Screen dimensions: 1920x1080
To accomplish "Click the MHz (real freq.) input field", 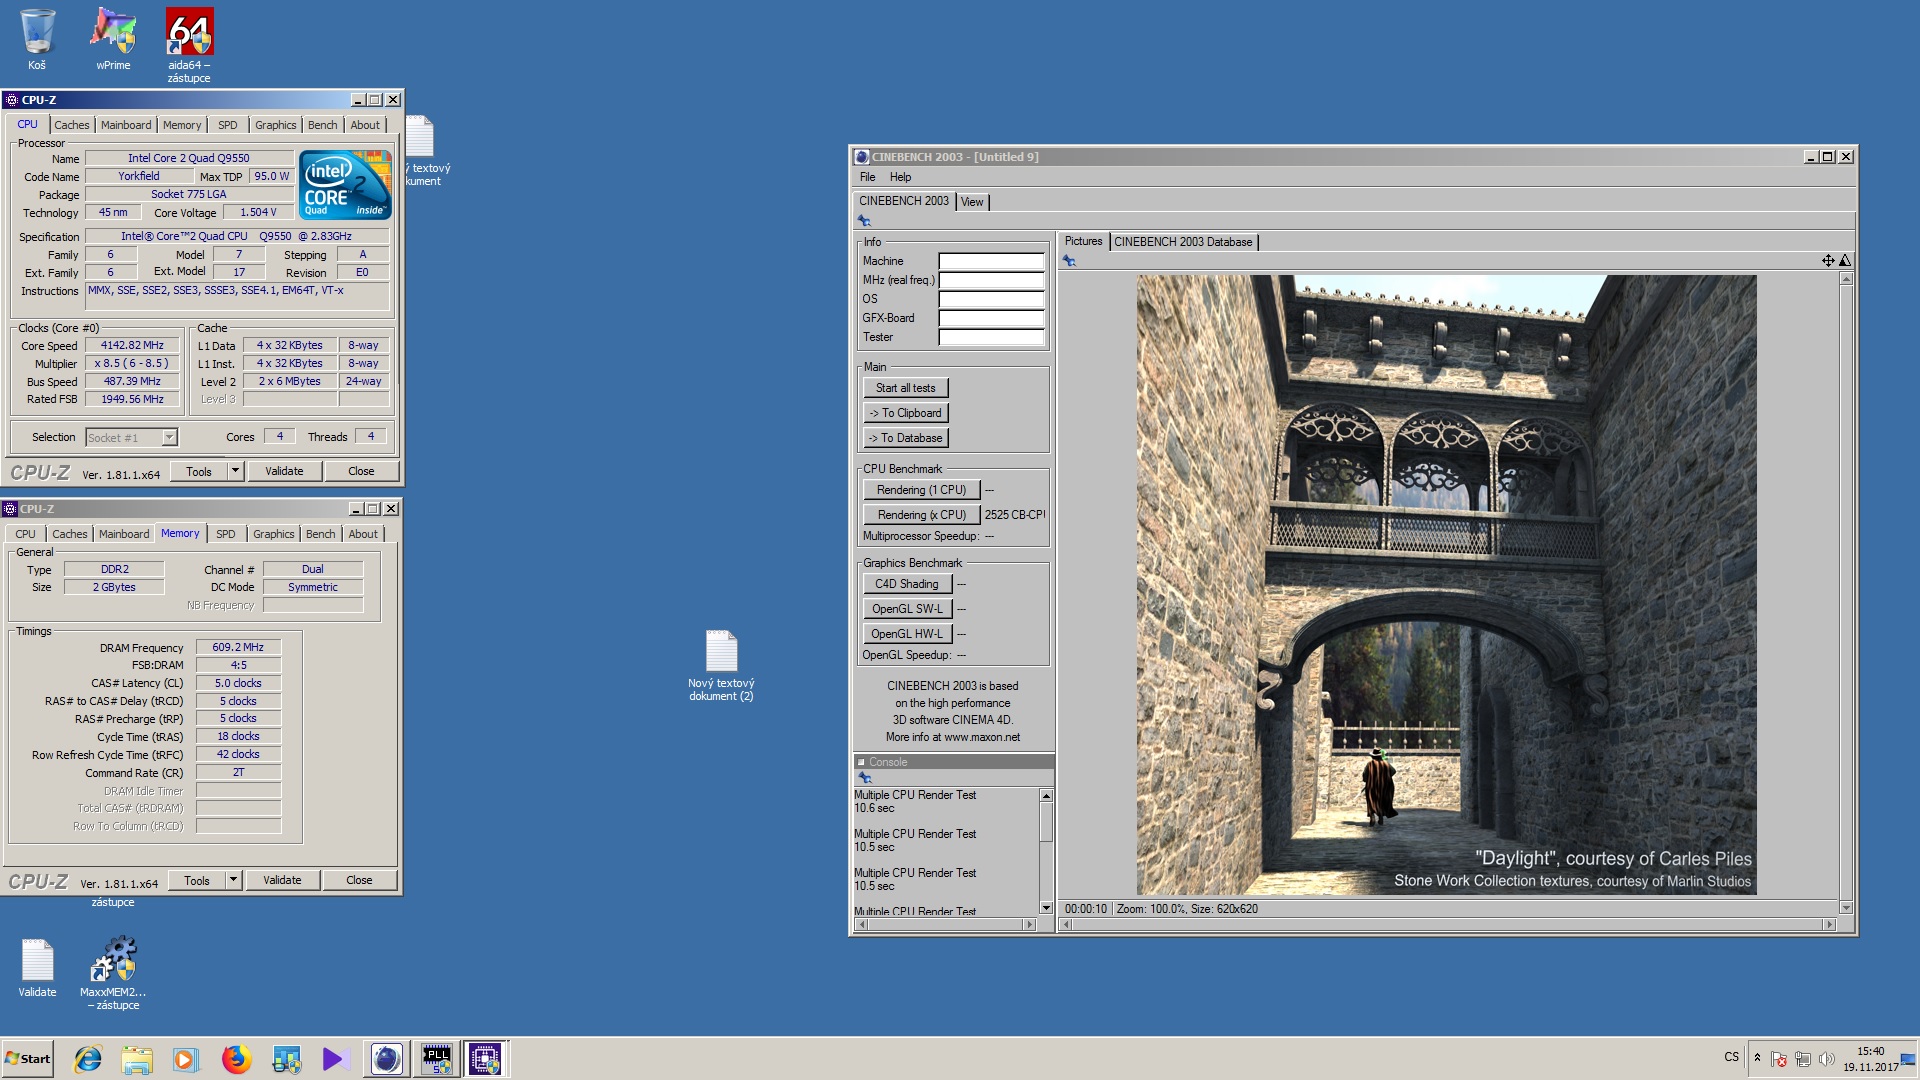I will [991, 280].
